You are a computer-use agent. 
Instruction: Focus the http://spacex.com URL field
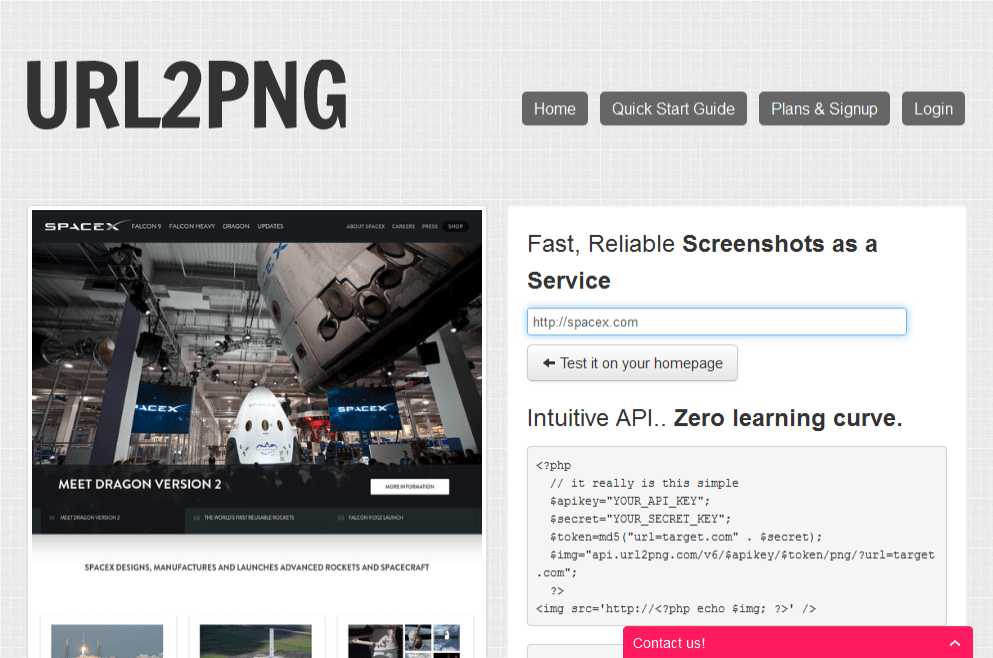[716, 322]
